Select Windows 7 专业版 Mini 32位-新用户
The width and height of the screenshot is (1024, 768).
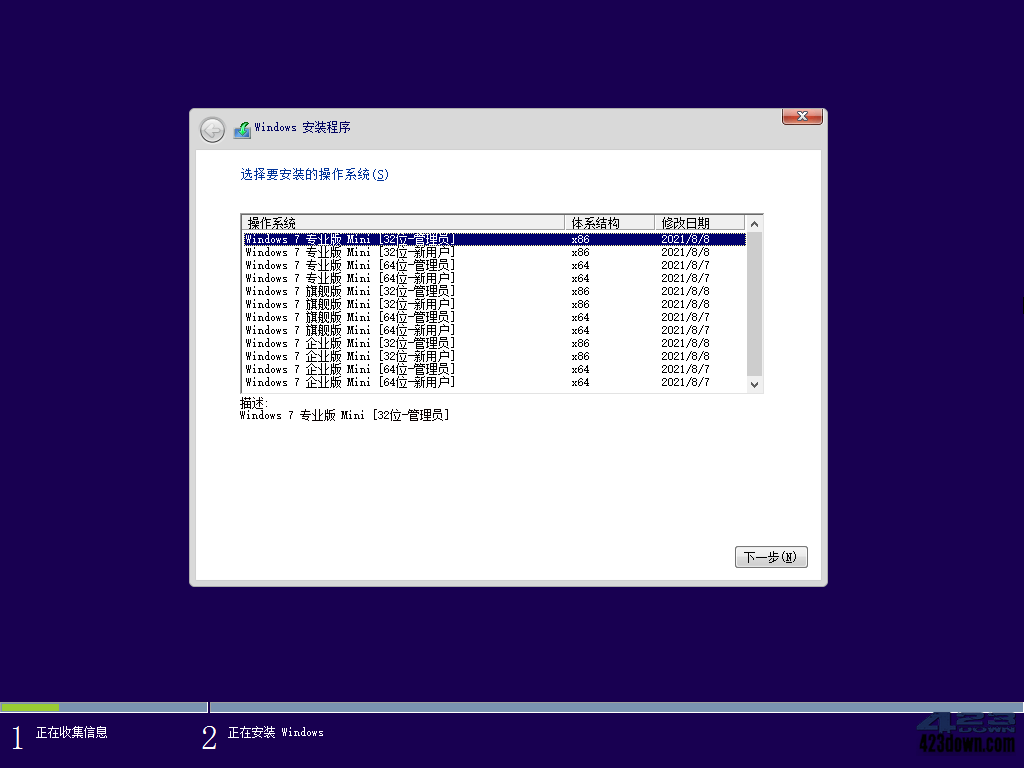tap(400, 252)
